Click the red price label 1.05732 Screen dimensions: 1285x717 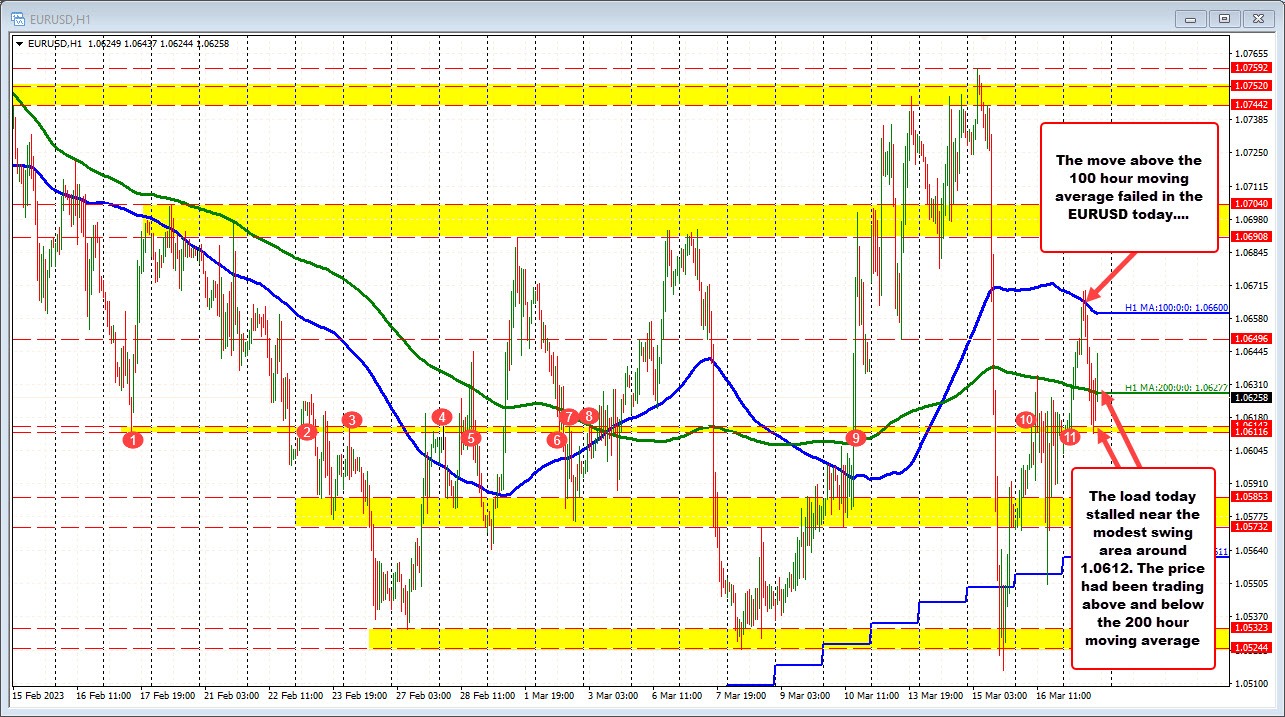pyautogui.click(x=1252, y=527)
